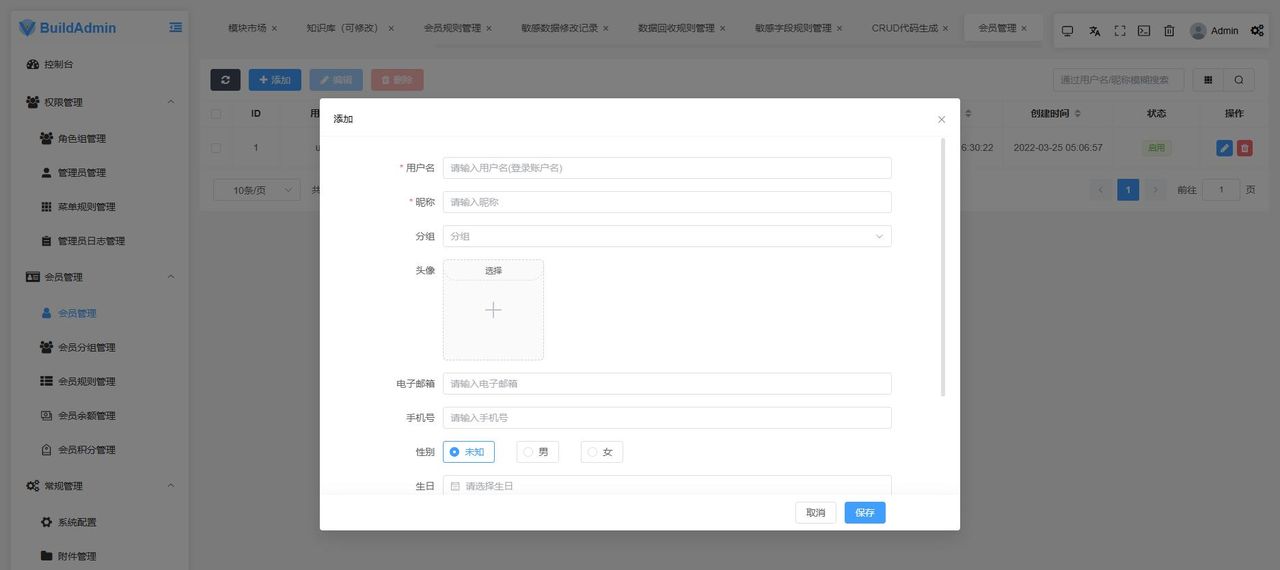Click the plus avatar upload area
1280x570 pixels.
click(493, 310)
